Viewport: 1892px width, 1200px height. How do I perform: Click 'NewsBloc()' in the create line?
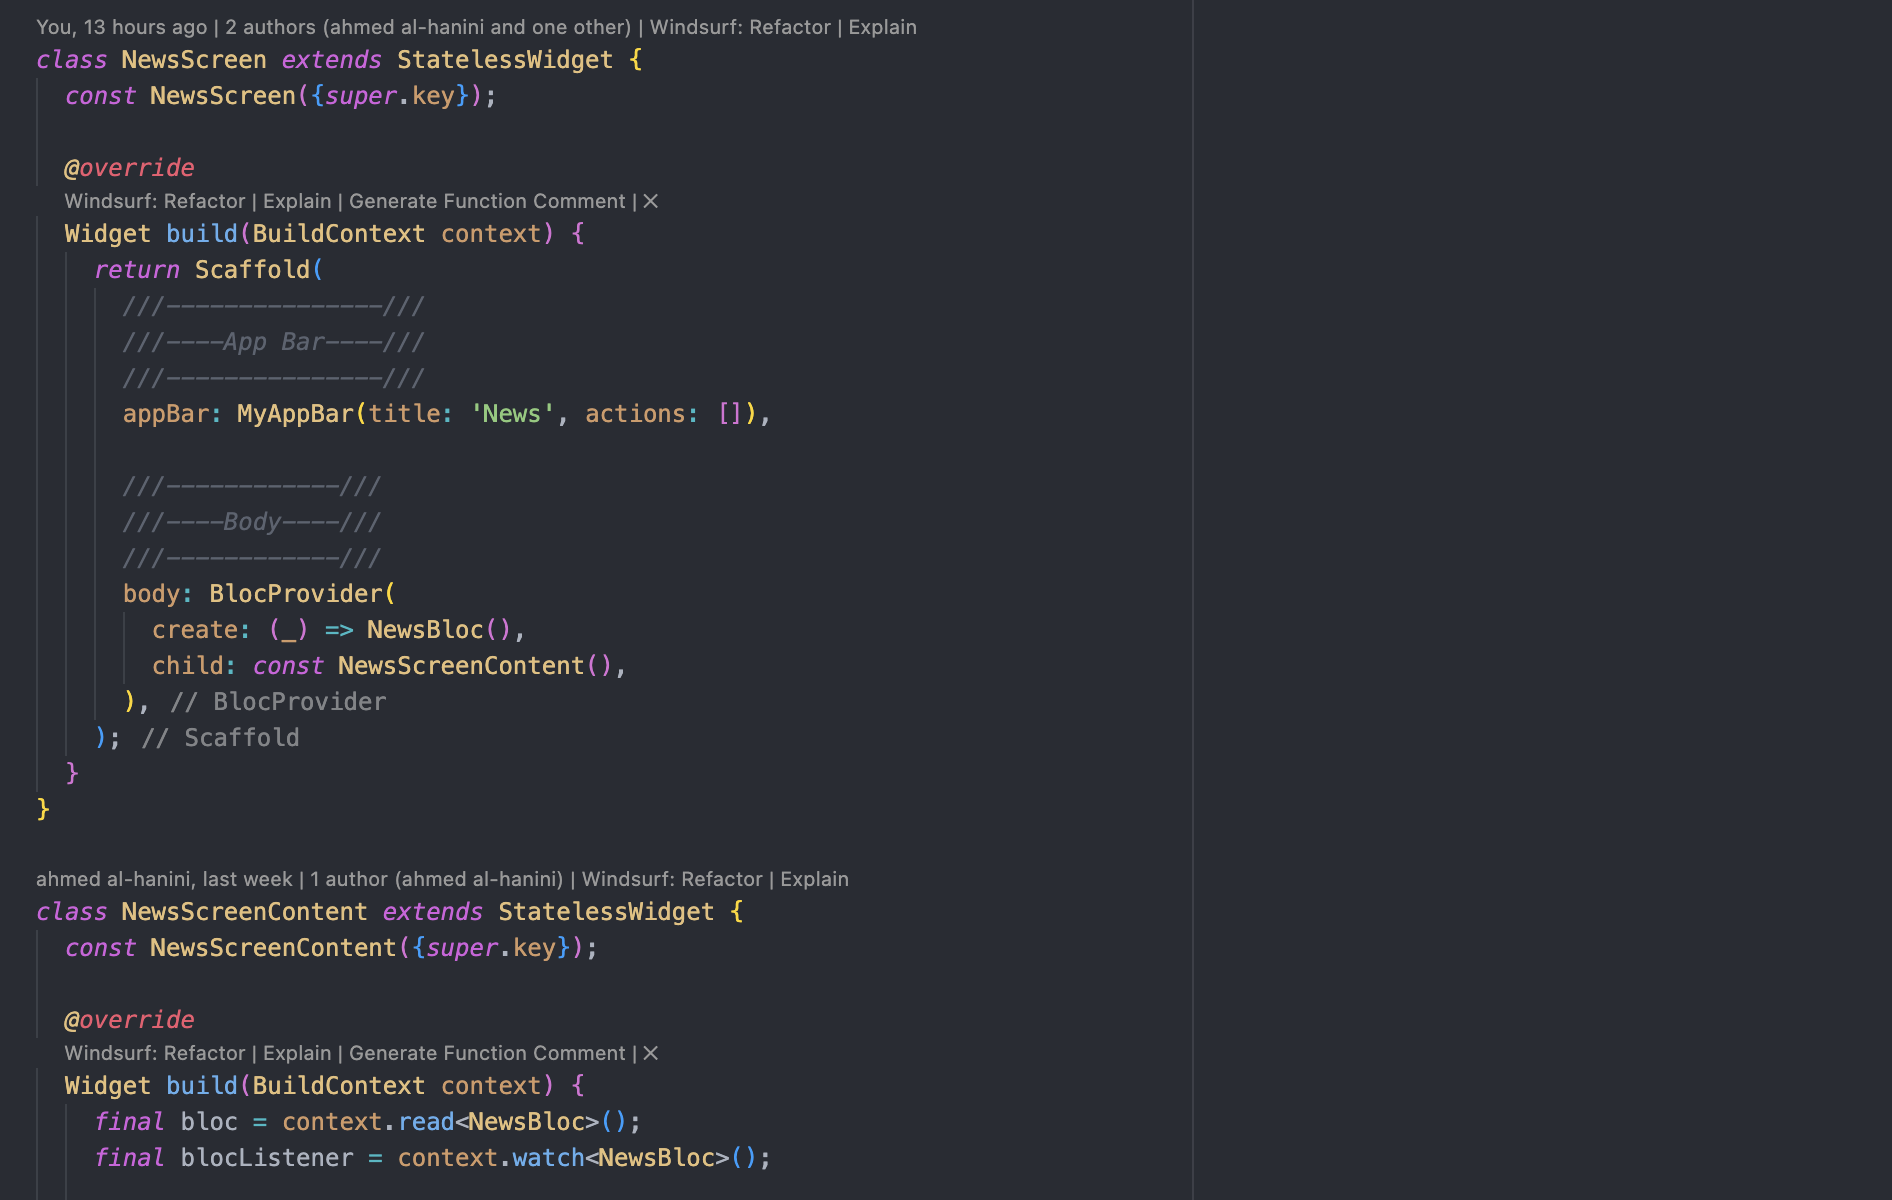coord(439,630)
